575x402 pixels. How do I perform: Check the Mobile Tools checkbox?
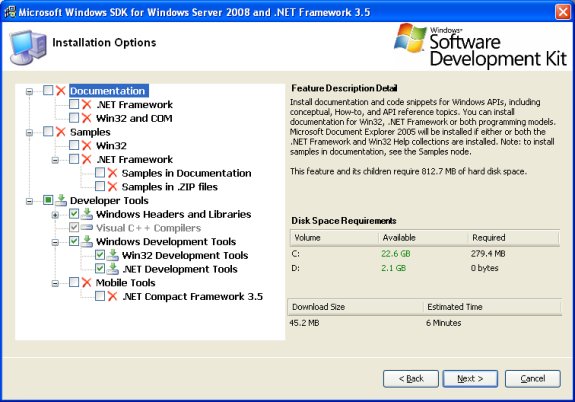(x=74, y=282)
